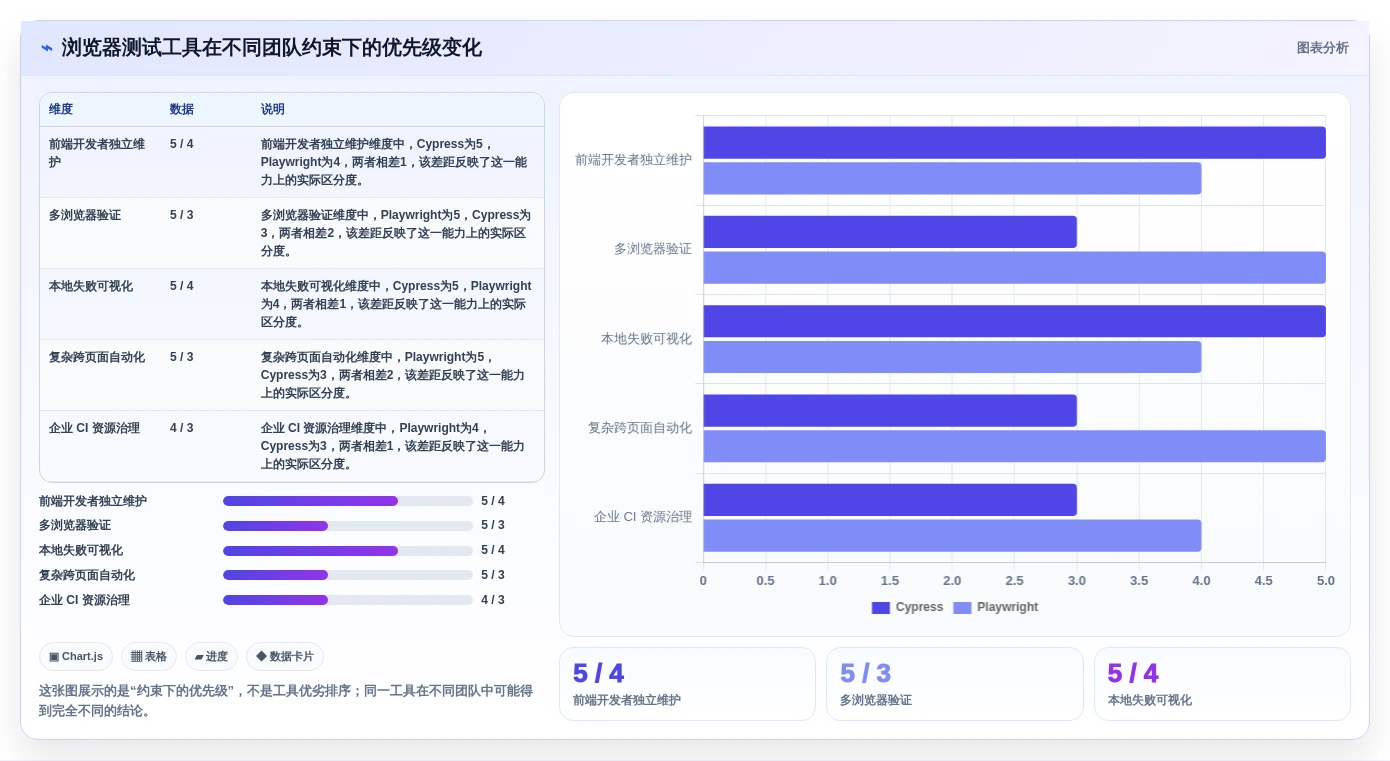
Task: Click the footnote text about 约束下的优先级
Action: (x=286, y=701)
